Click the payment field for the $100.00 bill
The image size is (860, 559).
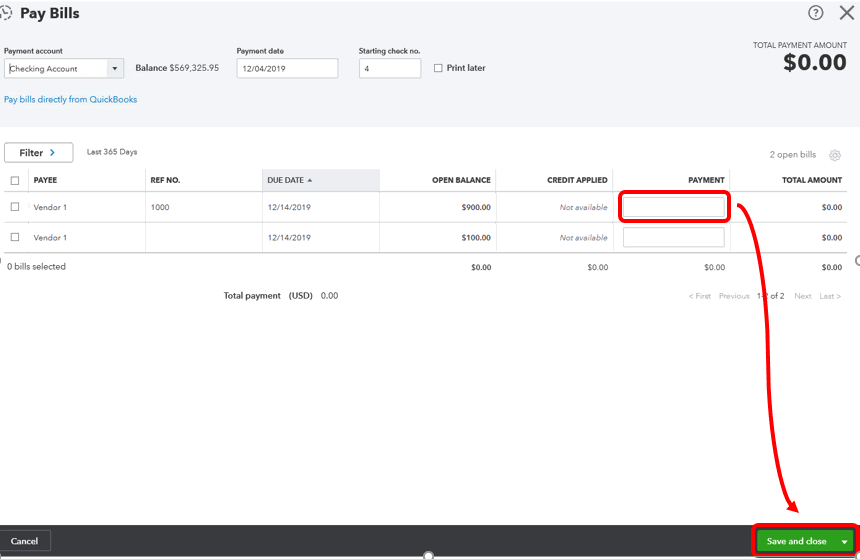click(674, 237)
